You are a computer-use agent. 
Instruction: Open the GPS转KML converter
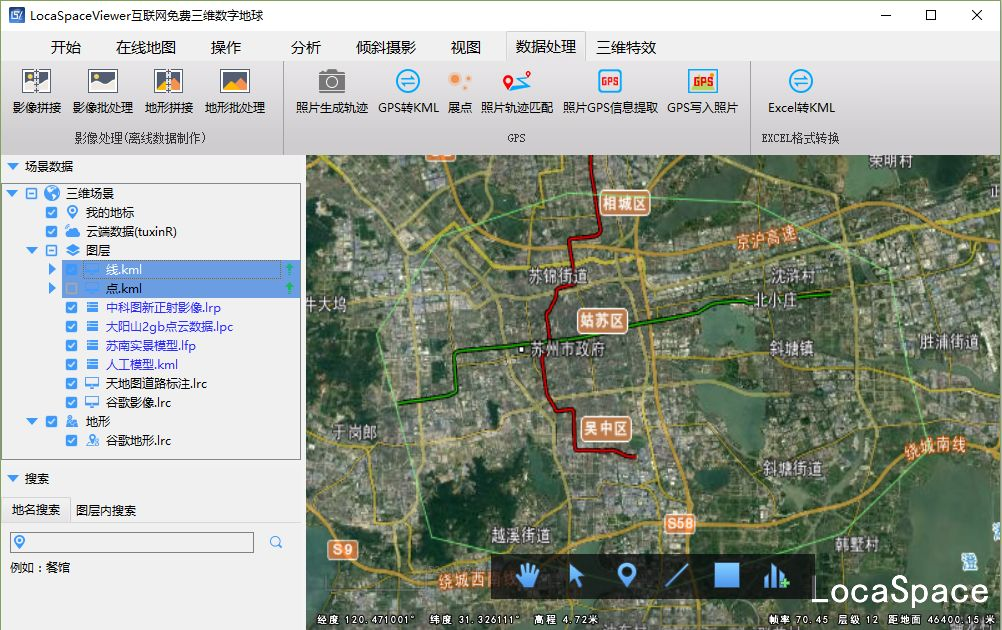click(408, 91)
